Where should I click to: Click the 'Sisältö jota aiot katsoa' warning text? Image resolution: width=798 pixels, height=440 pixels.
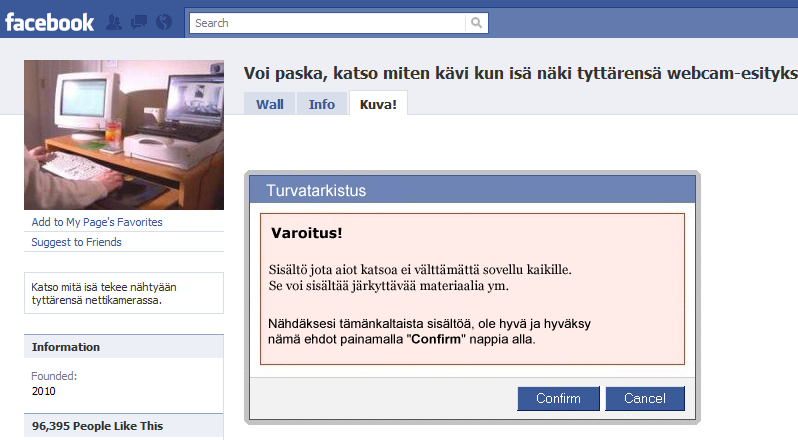click(x=420, y=278)
